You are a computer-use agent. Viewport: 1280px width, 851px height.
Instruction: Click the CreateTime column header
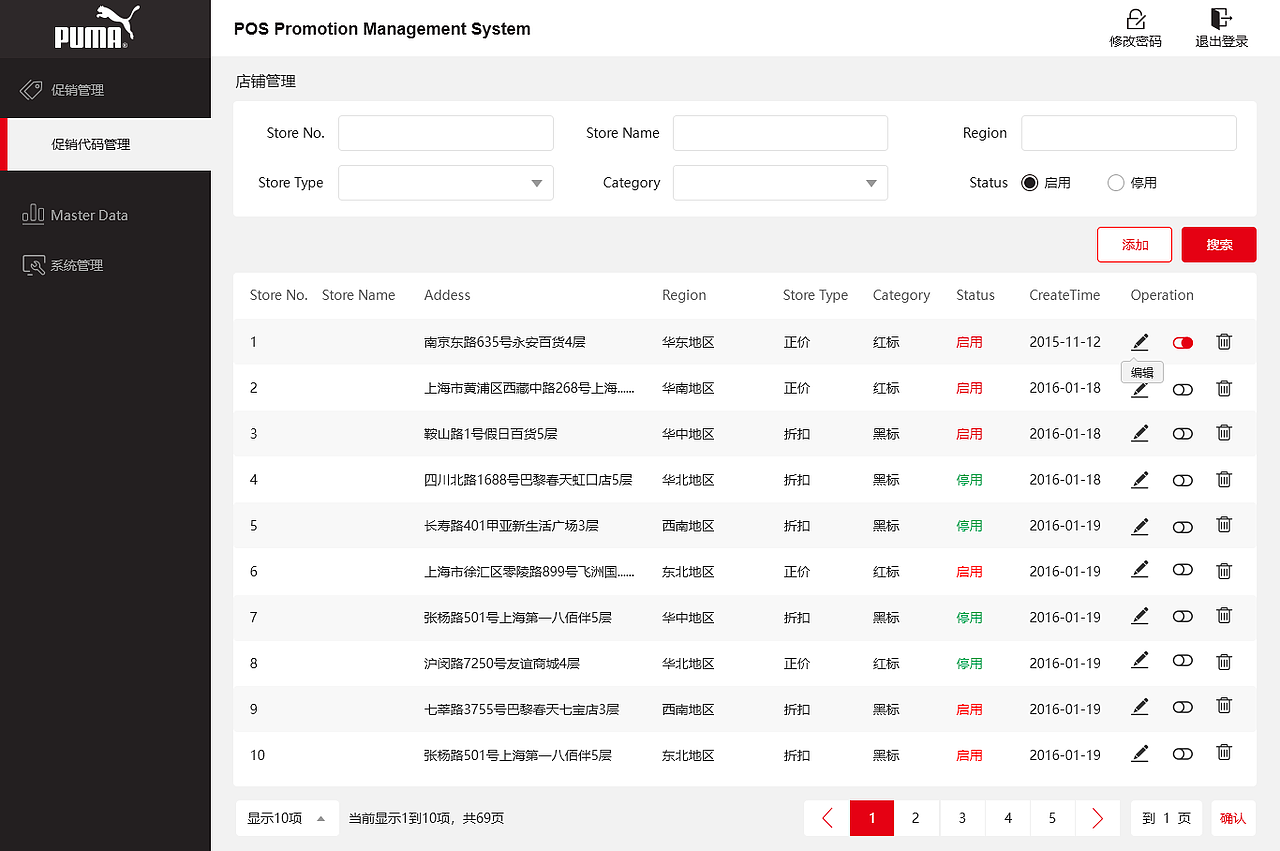1064,295
